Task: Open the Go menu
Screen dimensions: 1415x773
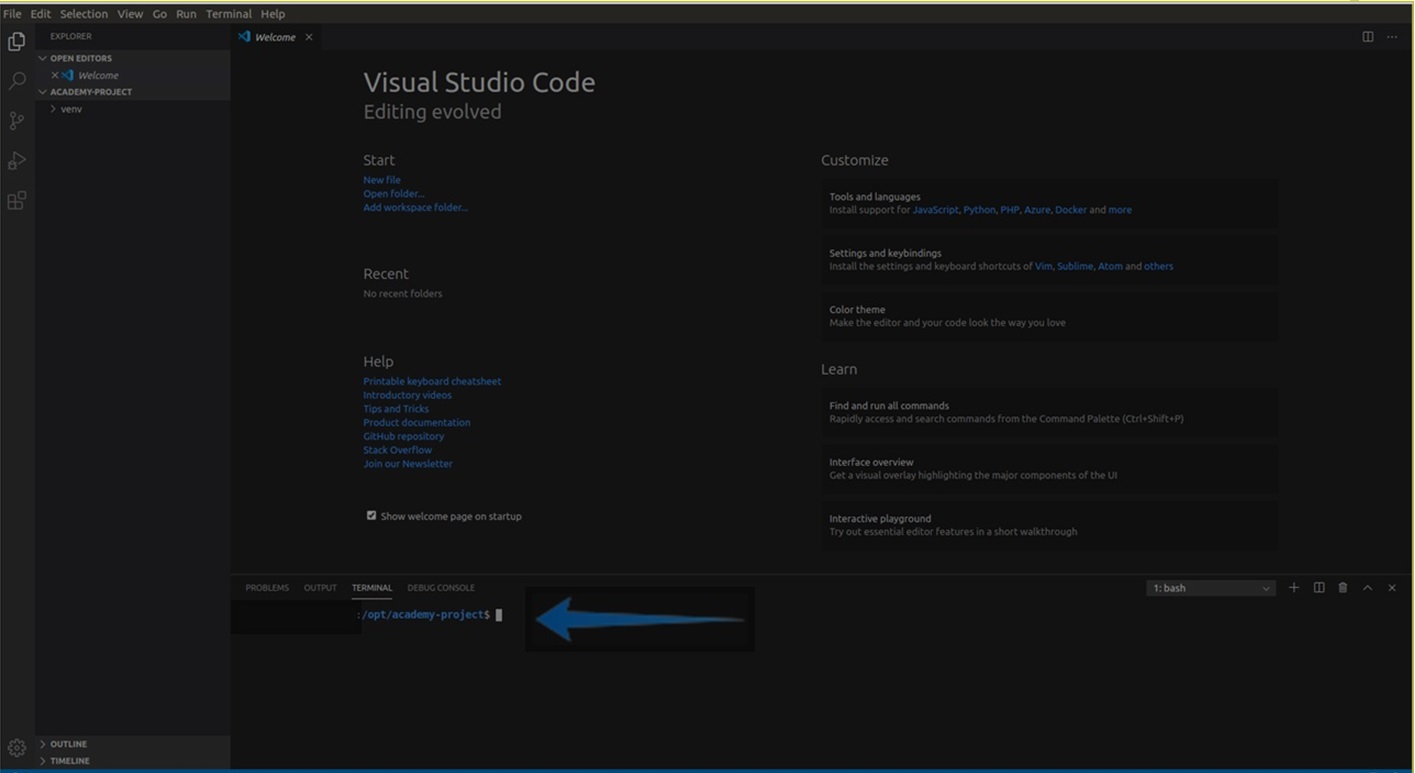Action: click(x=159, y=14)
